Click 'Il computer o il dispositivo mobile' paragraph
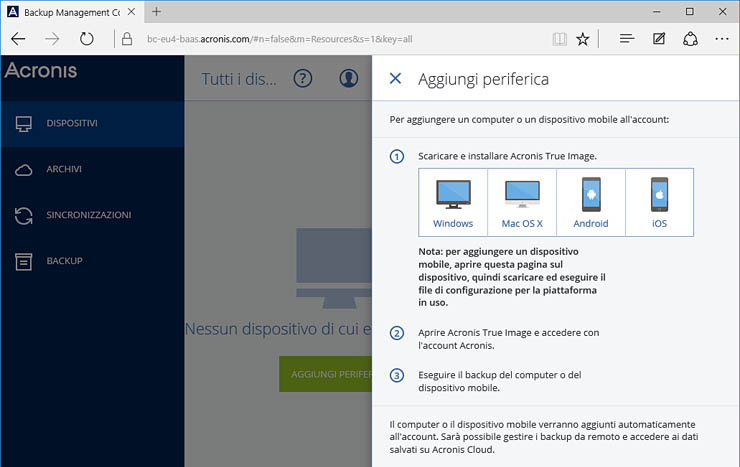The image size is (740, 467). coord(544,437)
